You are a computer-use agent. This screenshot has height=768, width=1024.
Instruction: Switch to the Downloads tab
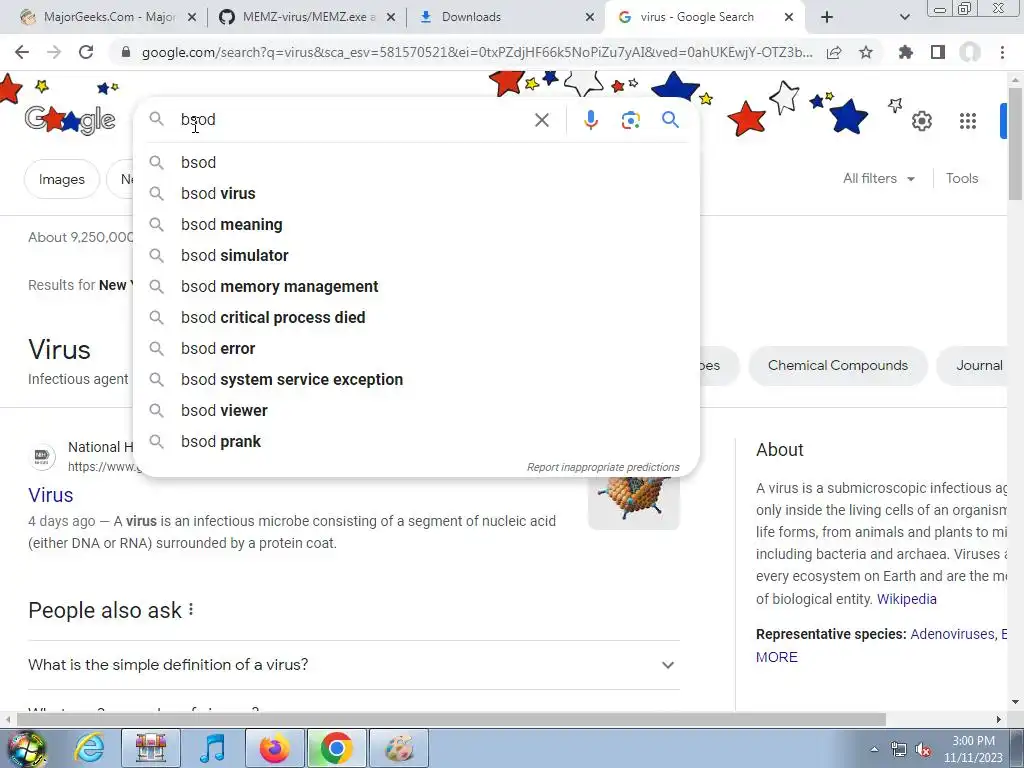coord(506,17)
